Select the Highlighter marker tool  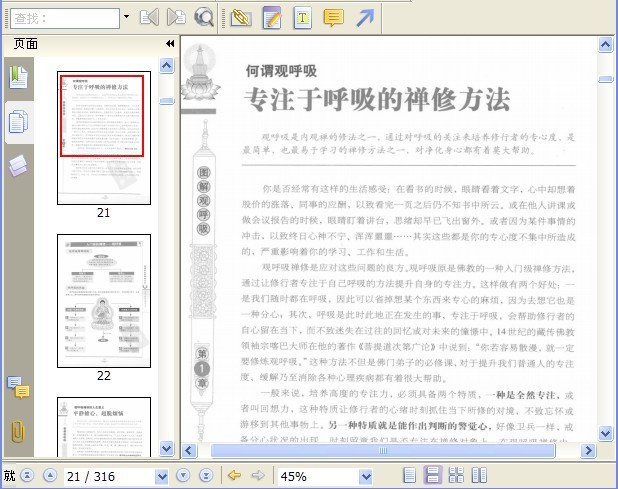tap(241, 18)
